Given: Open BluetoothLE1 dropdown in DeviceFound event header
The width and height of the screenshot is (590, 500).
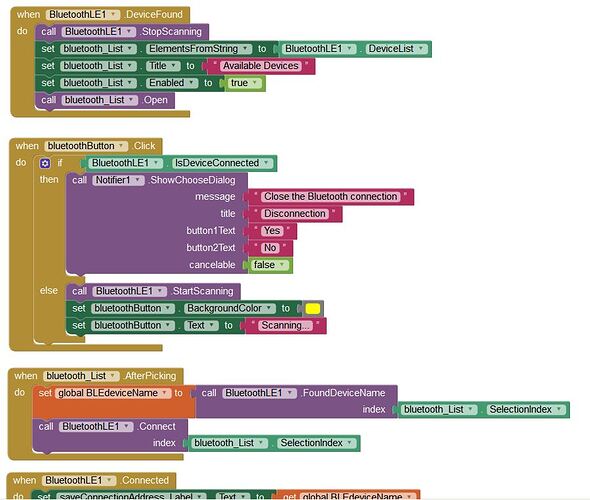Looking at the screenshot, I should point(83,15).
